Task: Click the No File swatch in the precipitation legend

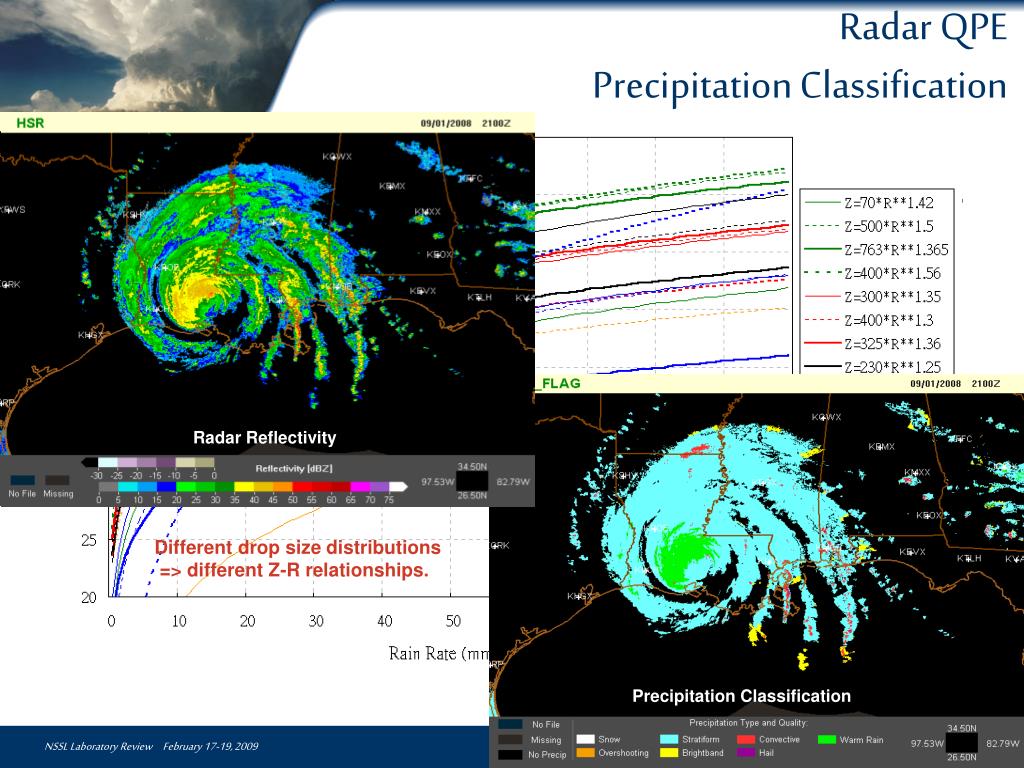Action: (x=510, y=724)
